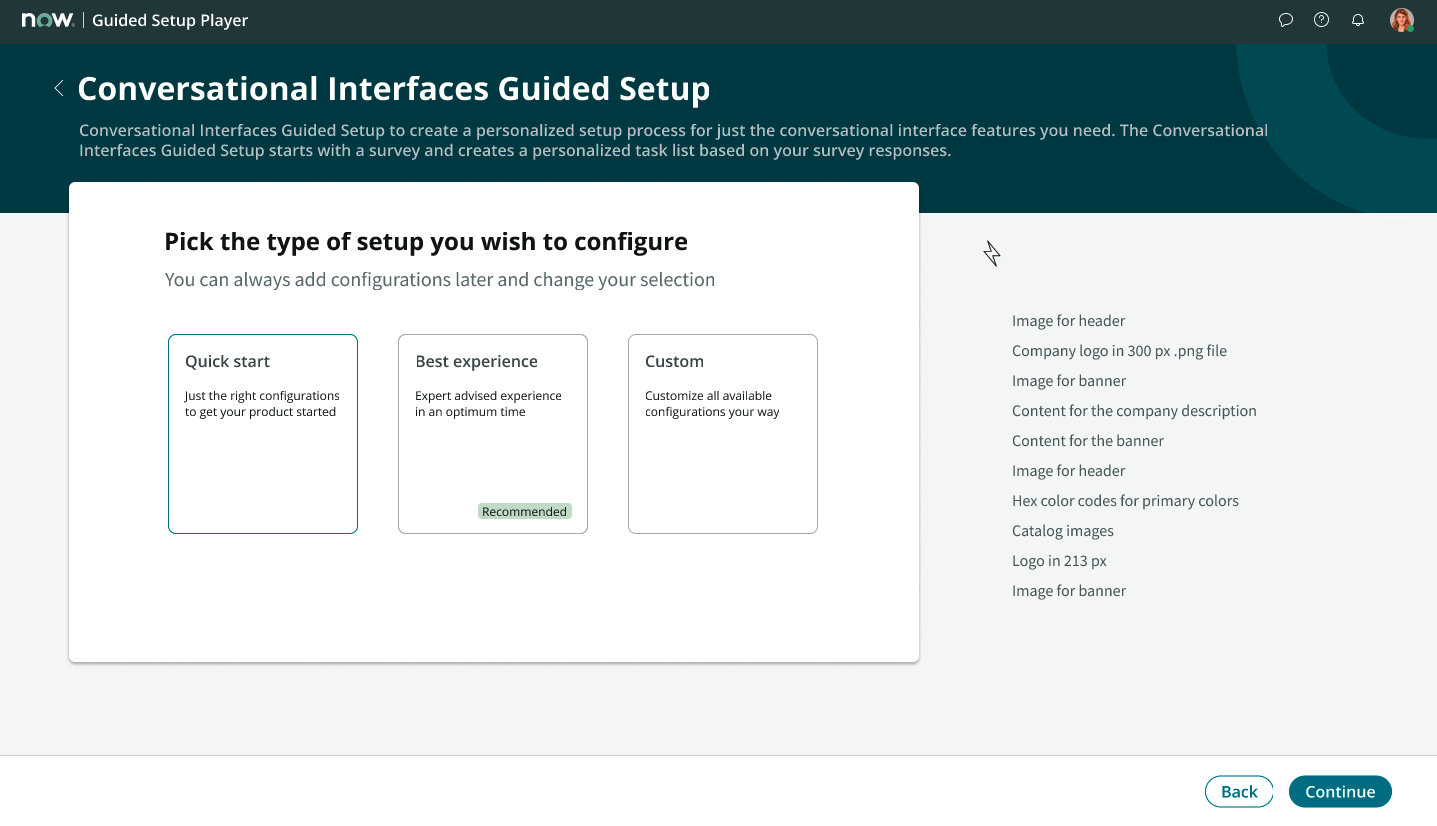
Task: Click the Guided Setup Player title
Action: (x=170, y=20)
